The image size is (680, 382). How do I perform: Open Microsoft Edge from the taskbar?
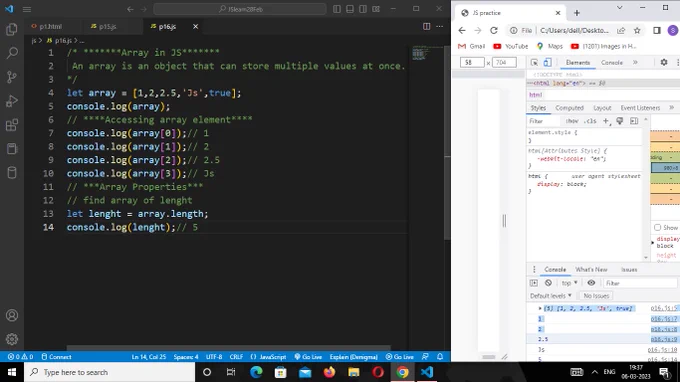[x=256, y=372]
